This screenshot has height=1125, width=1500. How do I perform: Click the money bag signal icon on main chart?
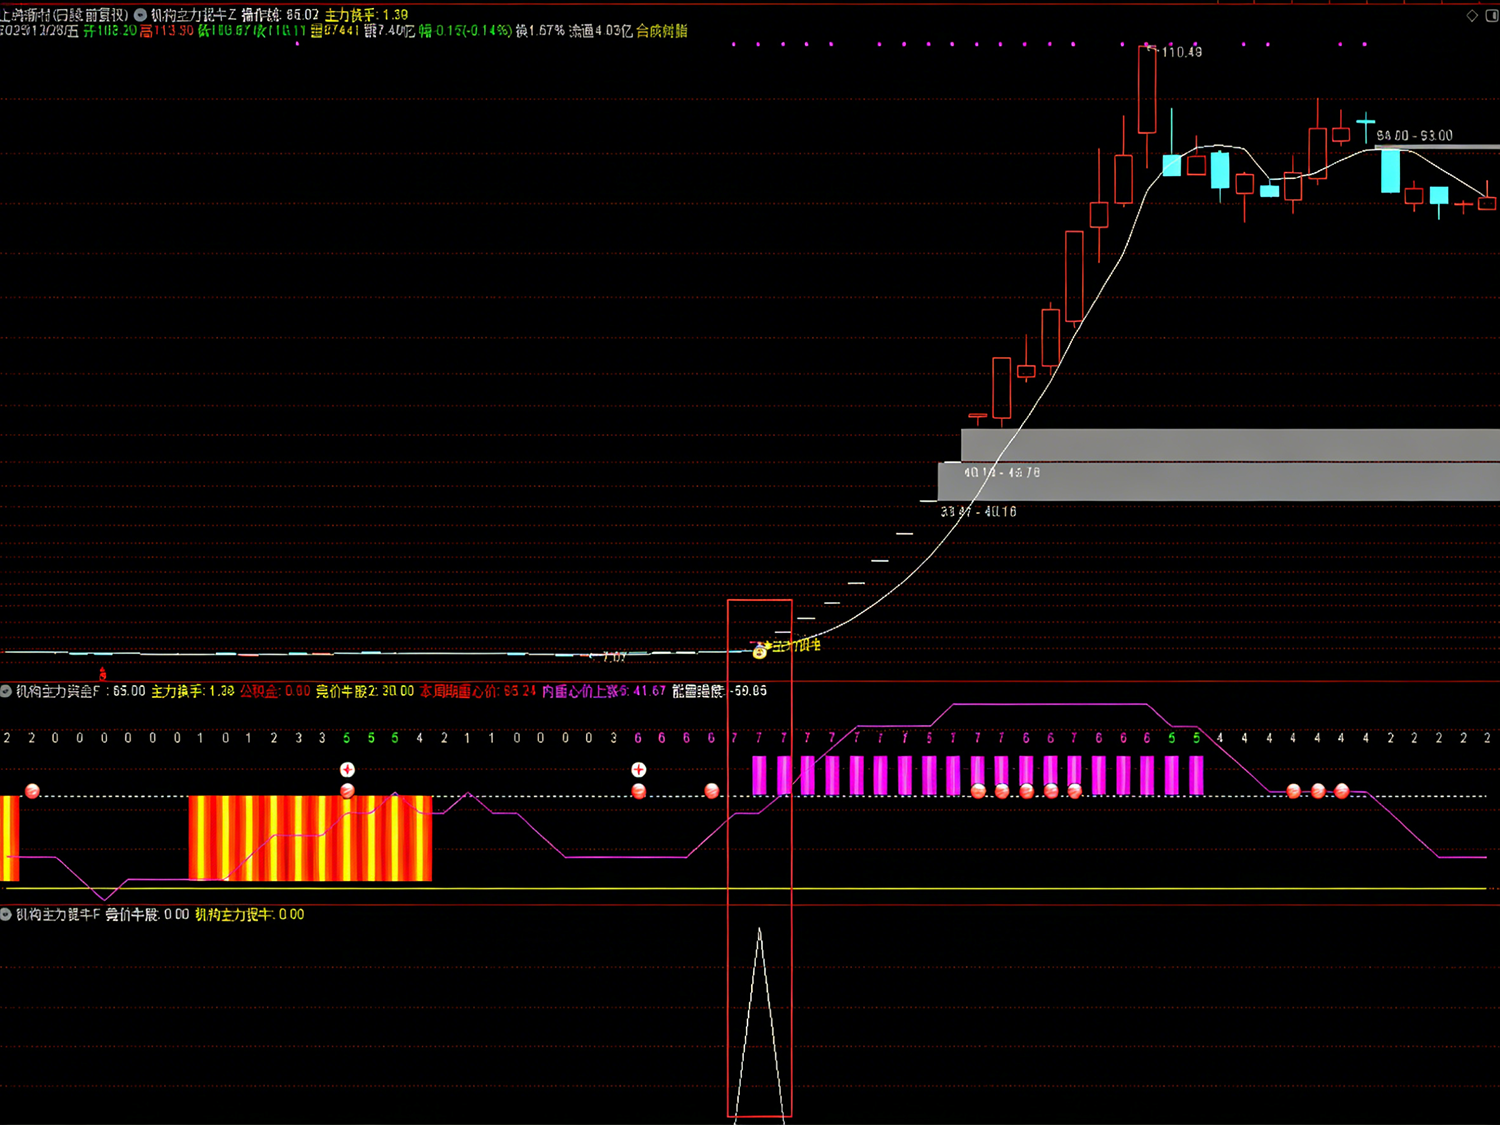[760, 651]
